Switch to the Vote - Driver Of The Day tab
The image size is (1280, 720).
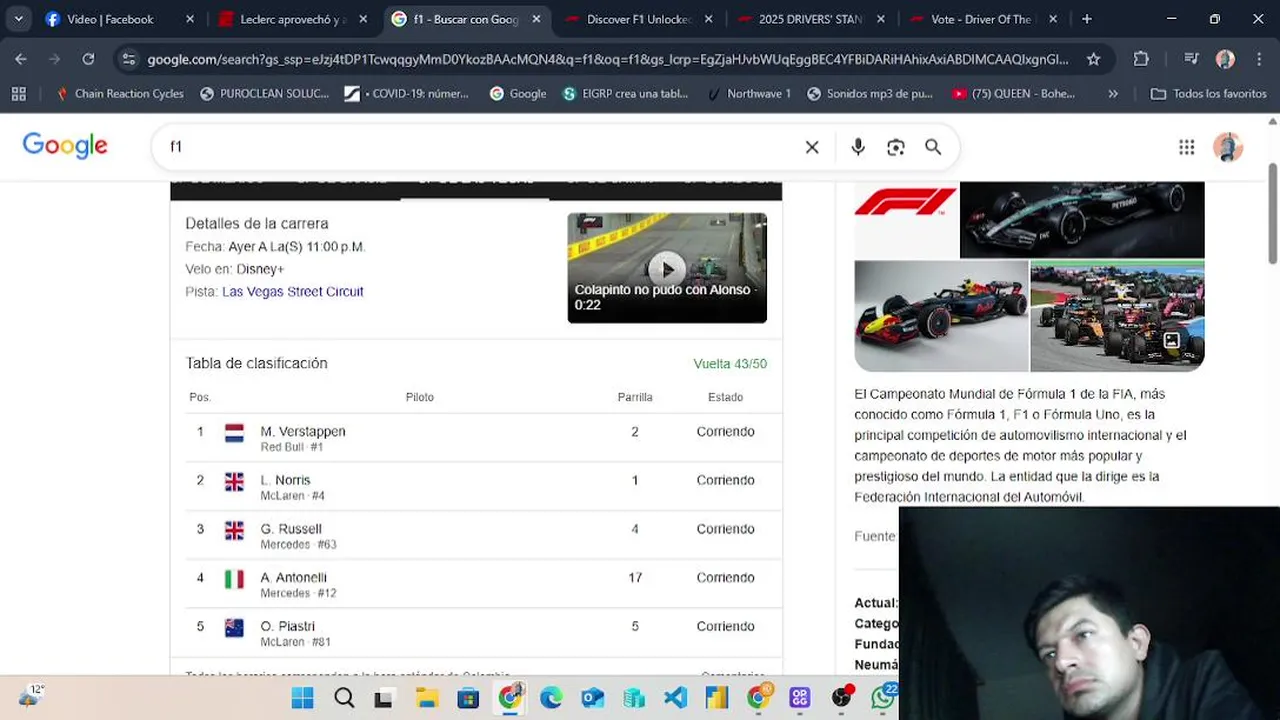tap(981, 19)
